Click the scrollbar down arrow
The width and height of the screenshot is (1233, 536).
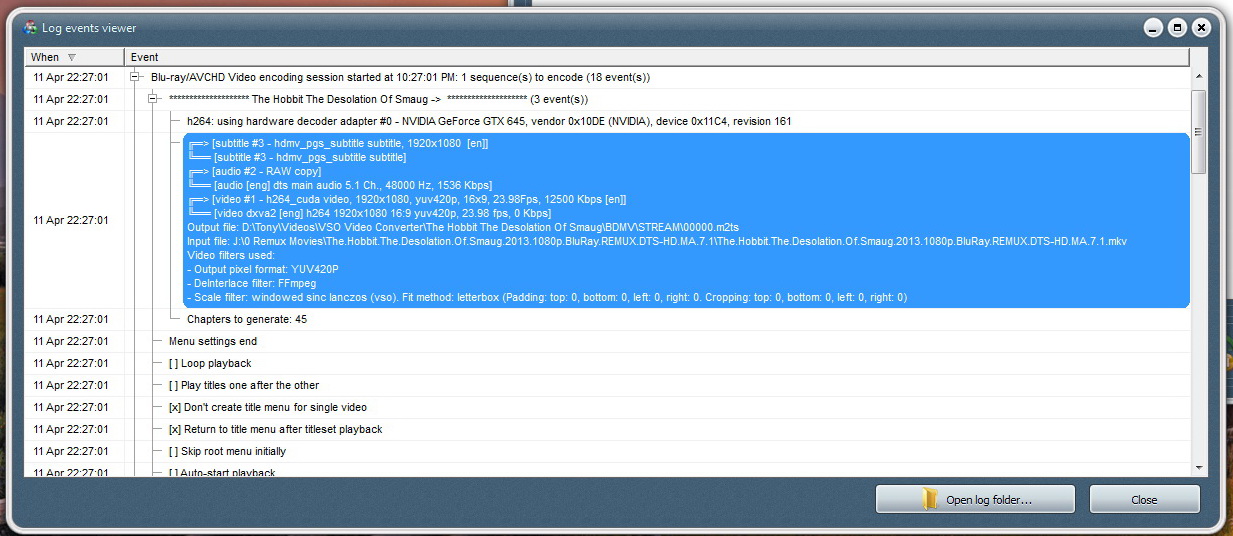click(x=1199, y=467)
